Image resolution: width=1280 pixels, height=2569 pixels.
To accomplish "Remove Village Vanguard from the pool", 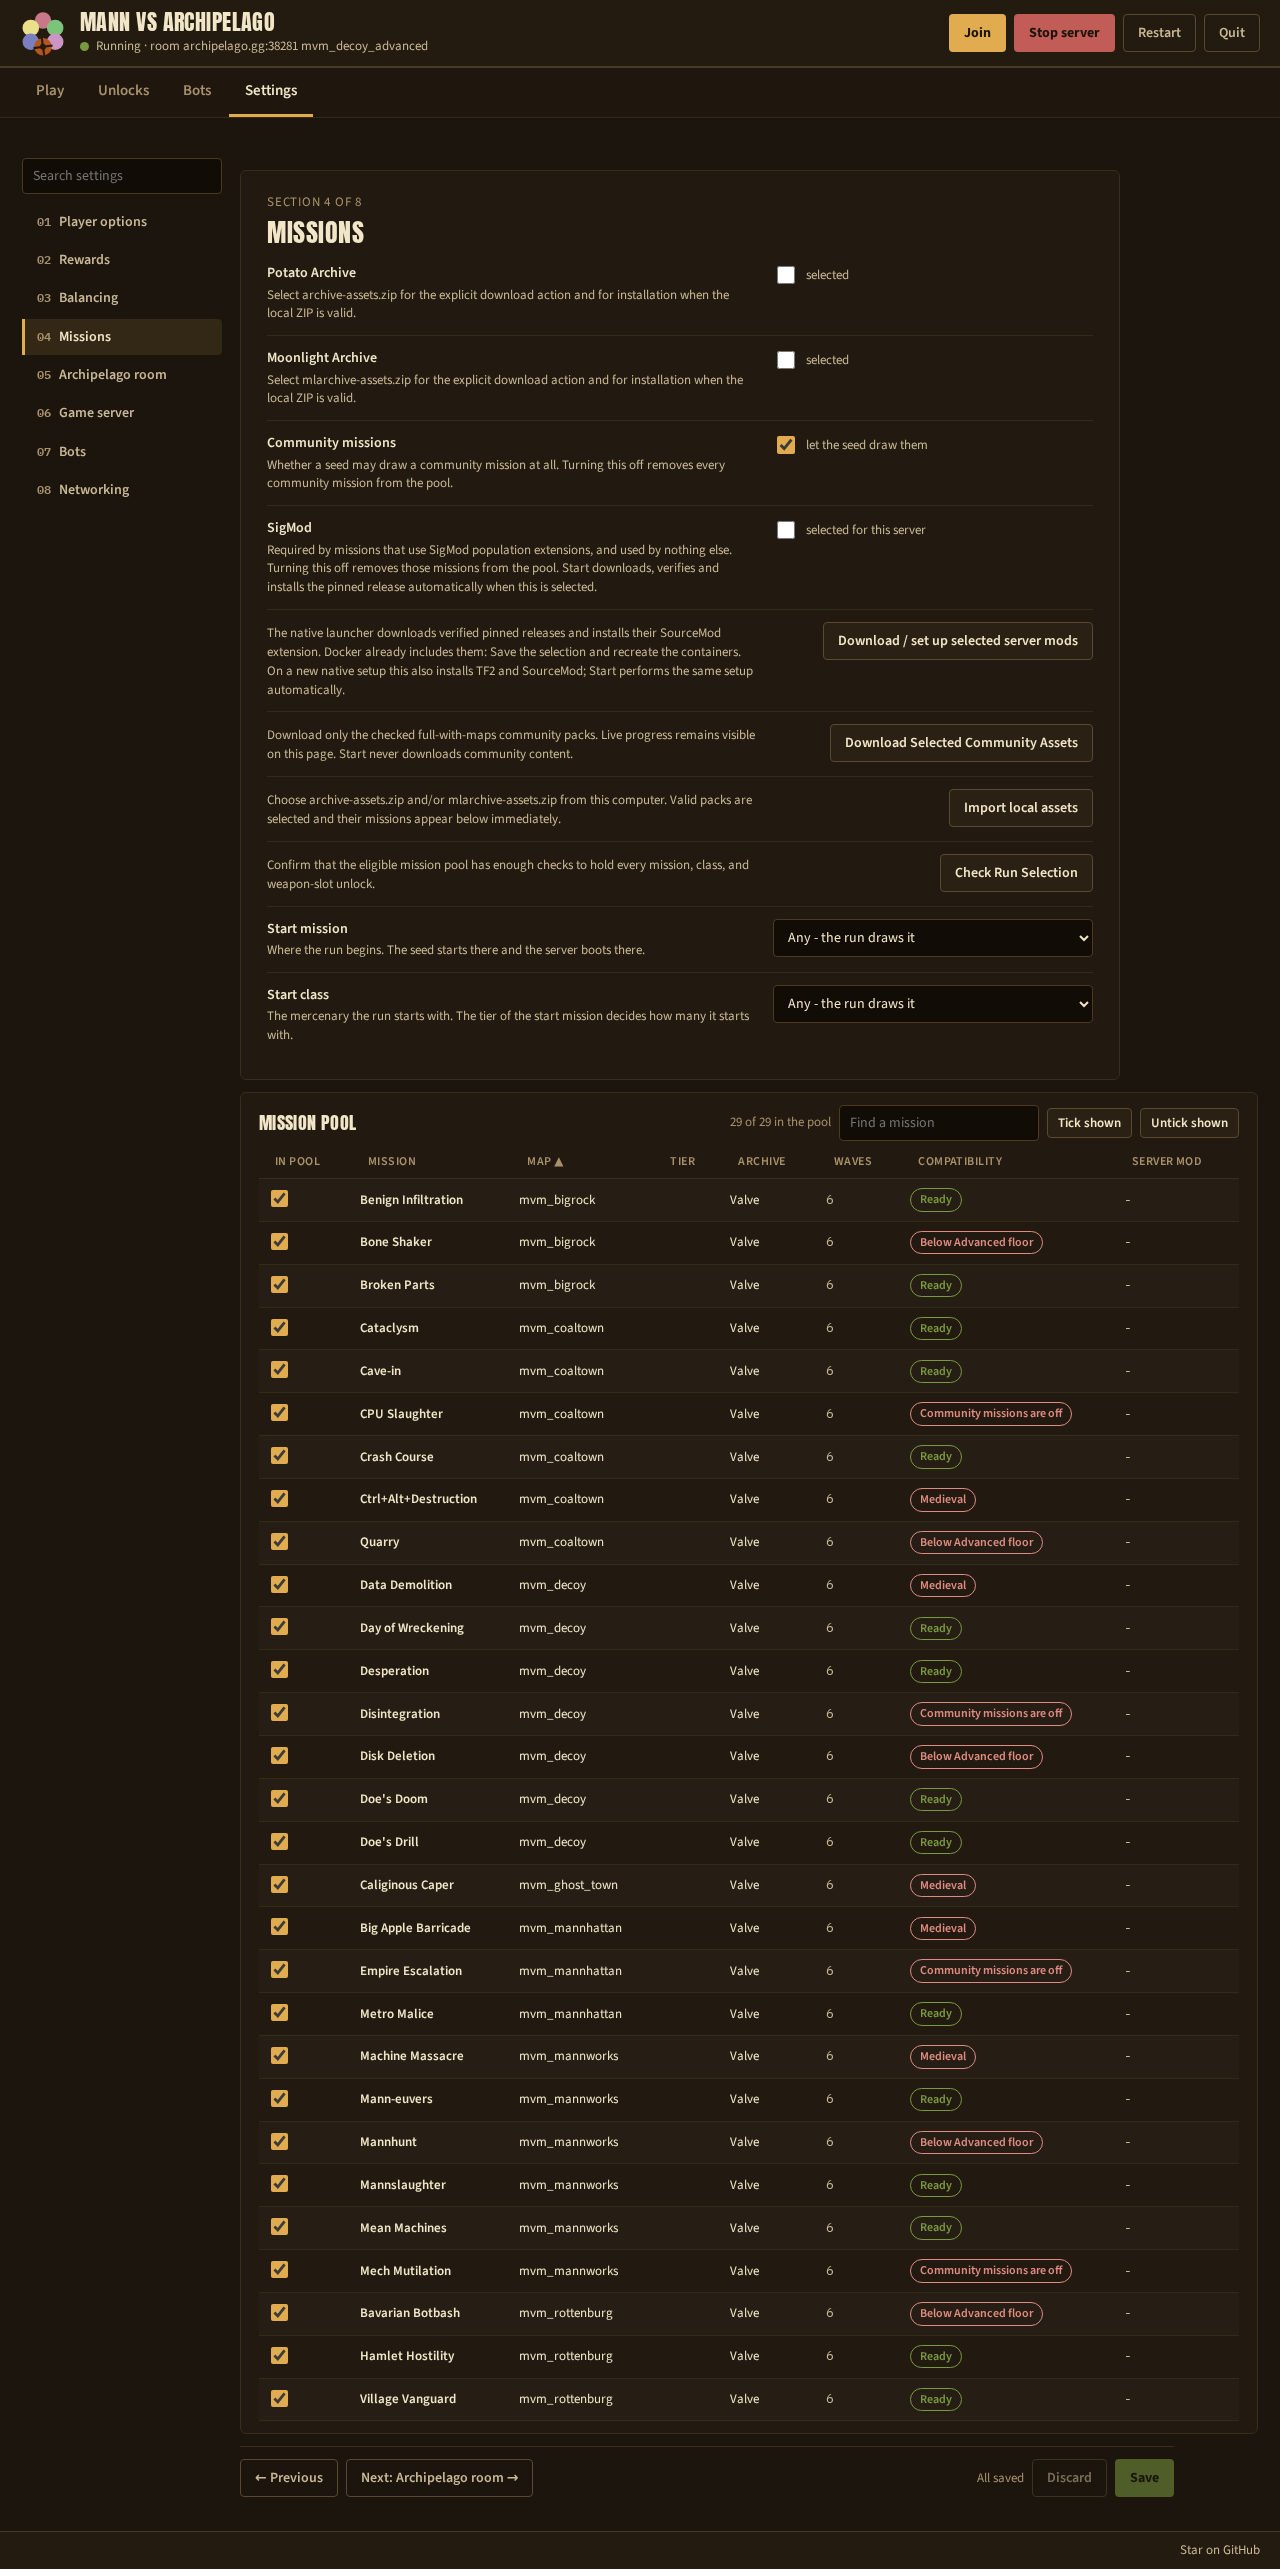I will [x=280, y=2398].
